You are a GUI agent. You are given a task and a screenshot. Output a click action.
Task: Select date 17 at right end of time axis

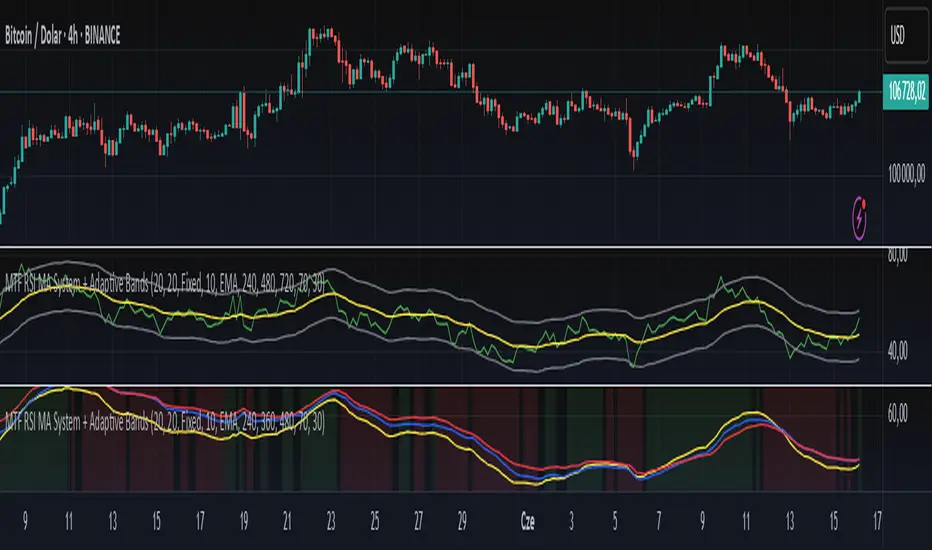877,521
